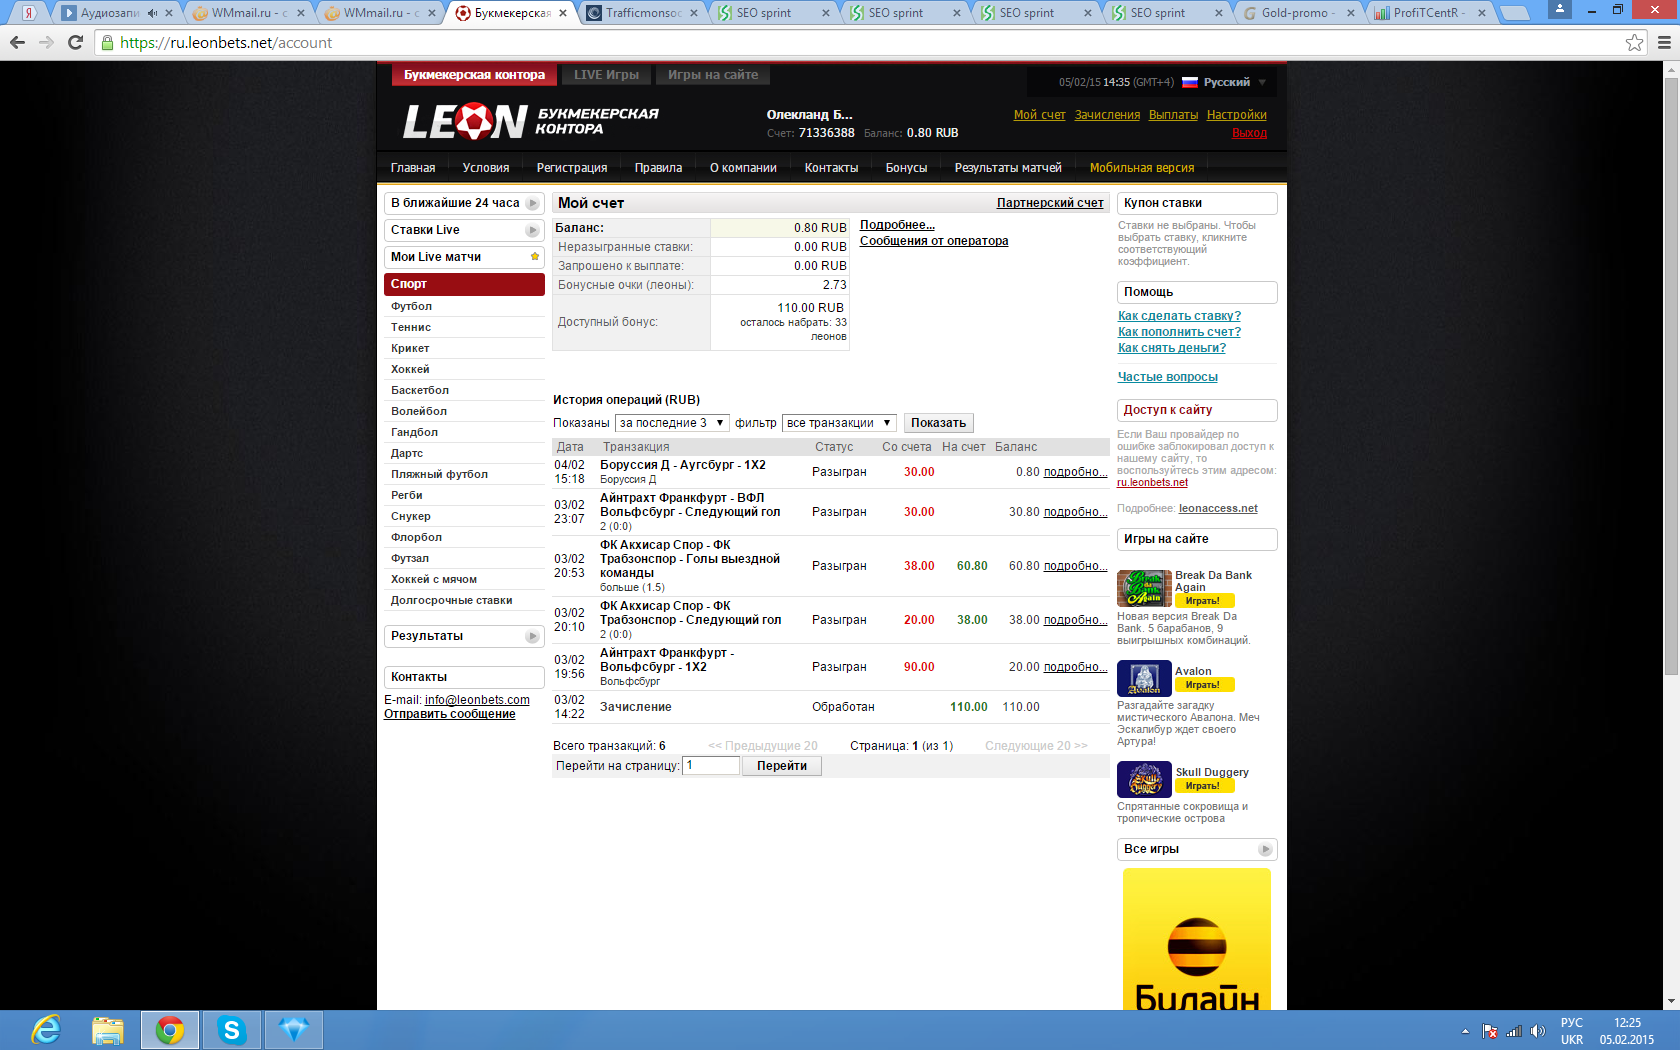Click the network signal tray icon
Viewport: 1680px width, 1050px height.
click(x=1514, y=1031)
